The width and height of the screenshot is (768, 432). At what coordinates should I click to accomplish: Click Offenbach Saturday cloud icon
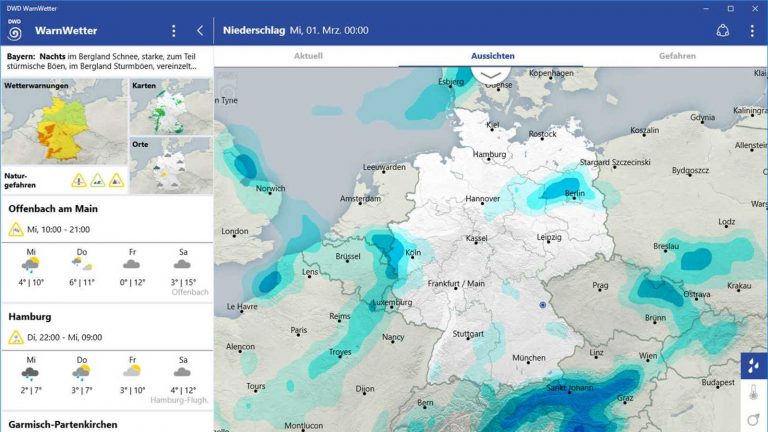pos(182,265)
